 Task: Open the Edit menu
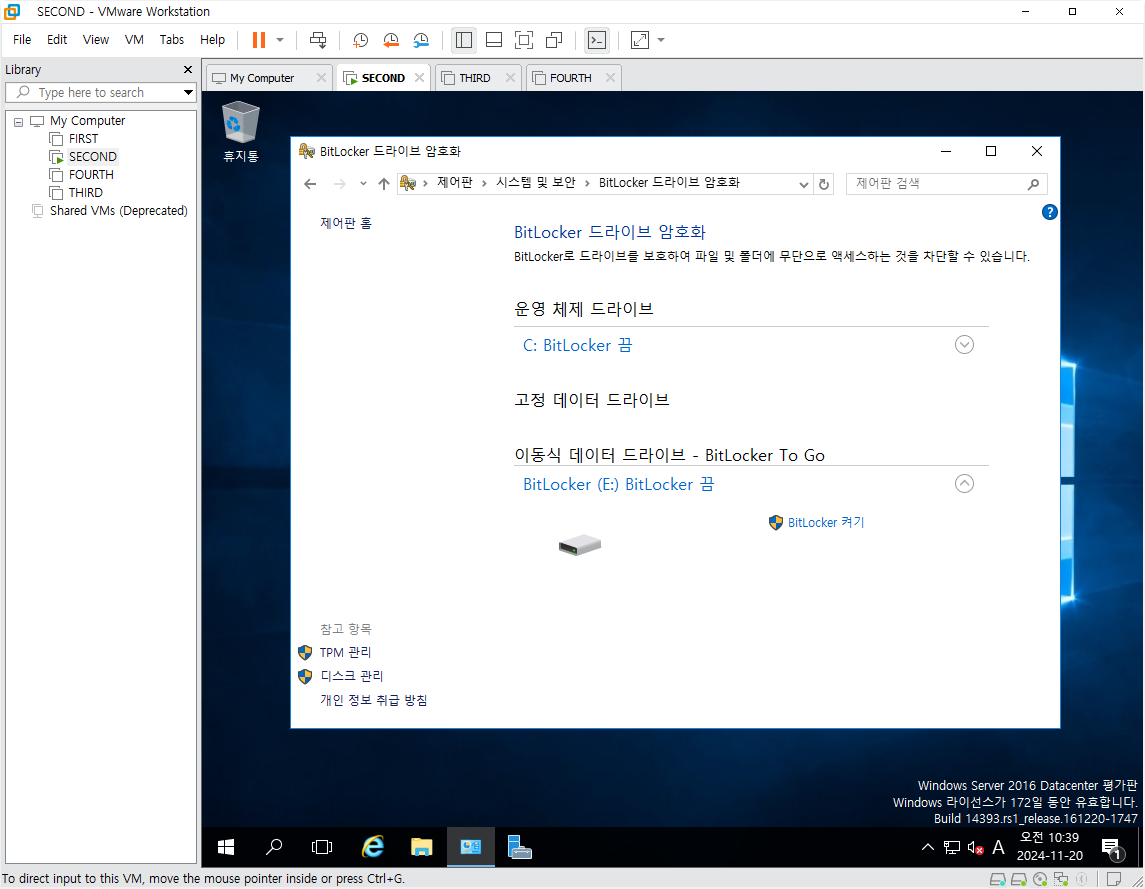pos(57,39)
